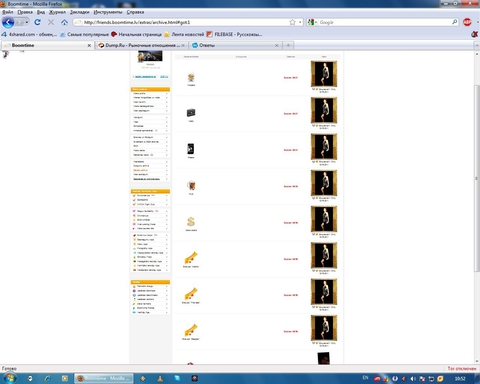Open the woman photo in dollar sign row
This screenshot has height=384, width=480.
tap(324, 219)
